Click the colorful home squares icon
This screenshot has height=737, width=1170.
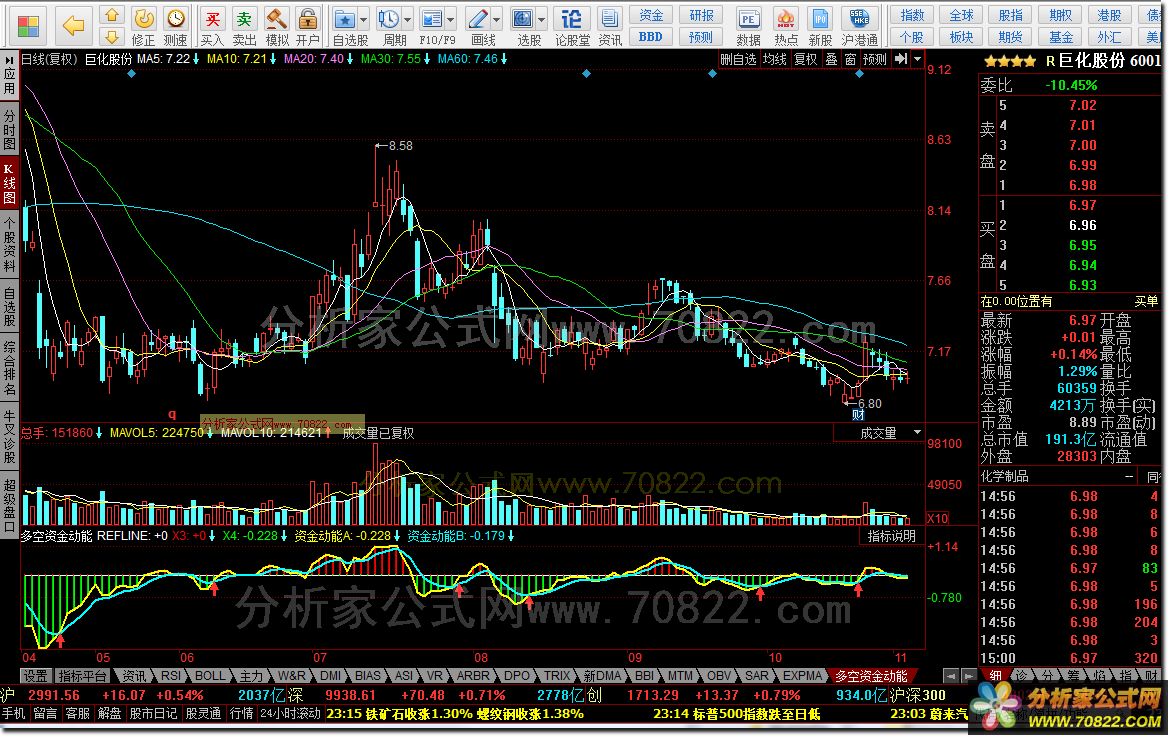28,26
